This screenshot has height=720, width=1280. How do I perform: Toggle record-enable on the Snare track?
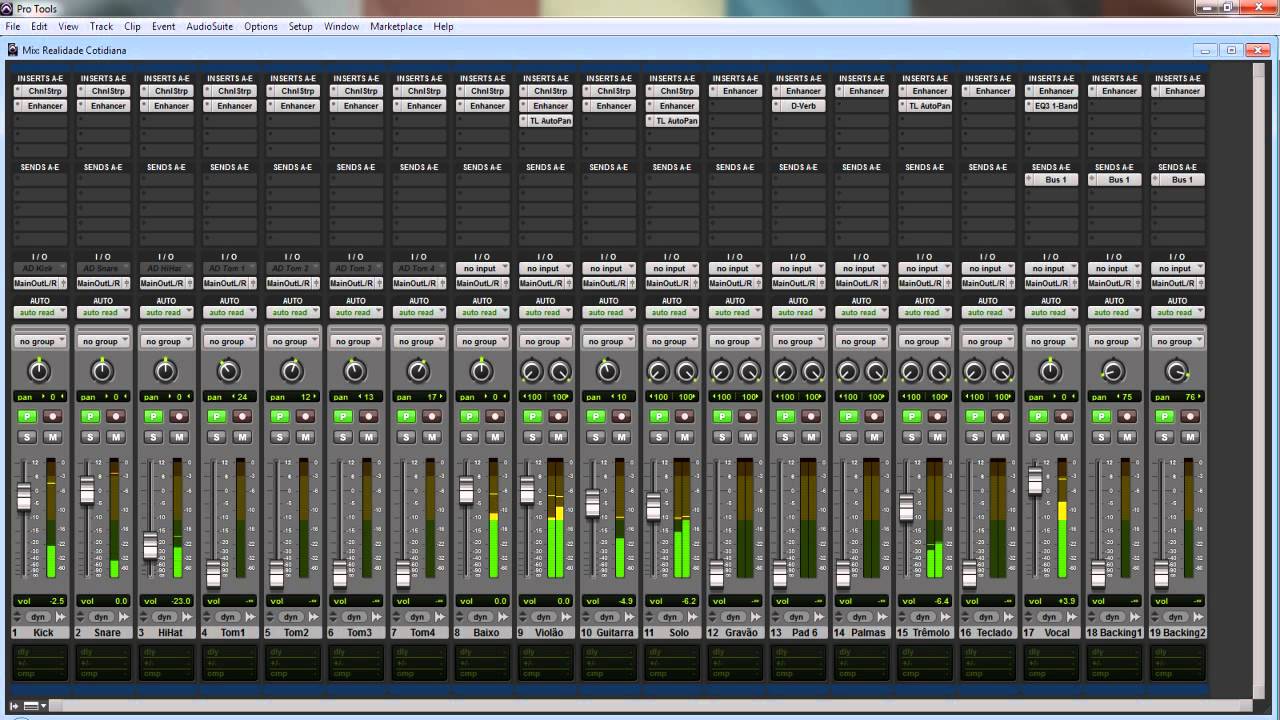pos(116,416)
